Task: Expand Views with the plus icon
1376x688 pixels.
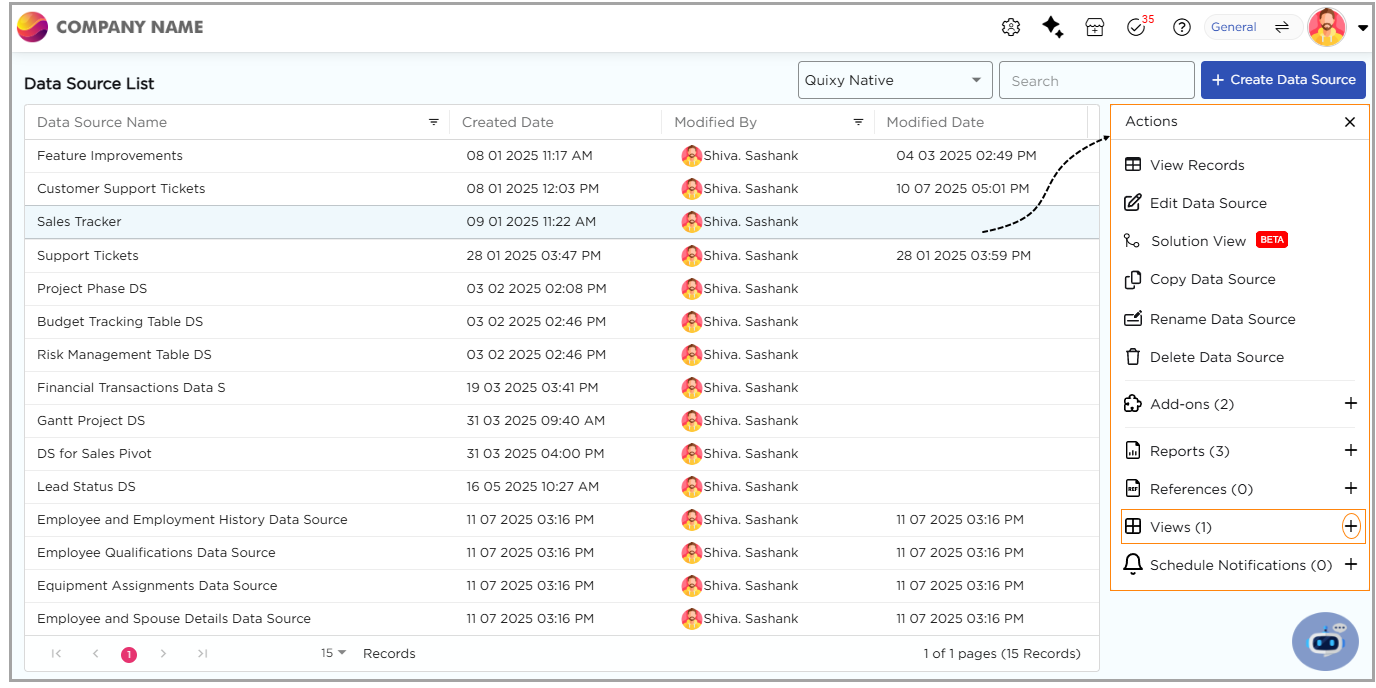Action: tap(1350, 526)
